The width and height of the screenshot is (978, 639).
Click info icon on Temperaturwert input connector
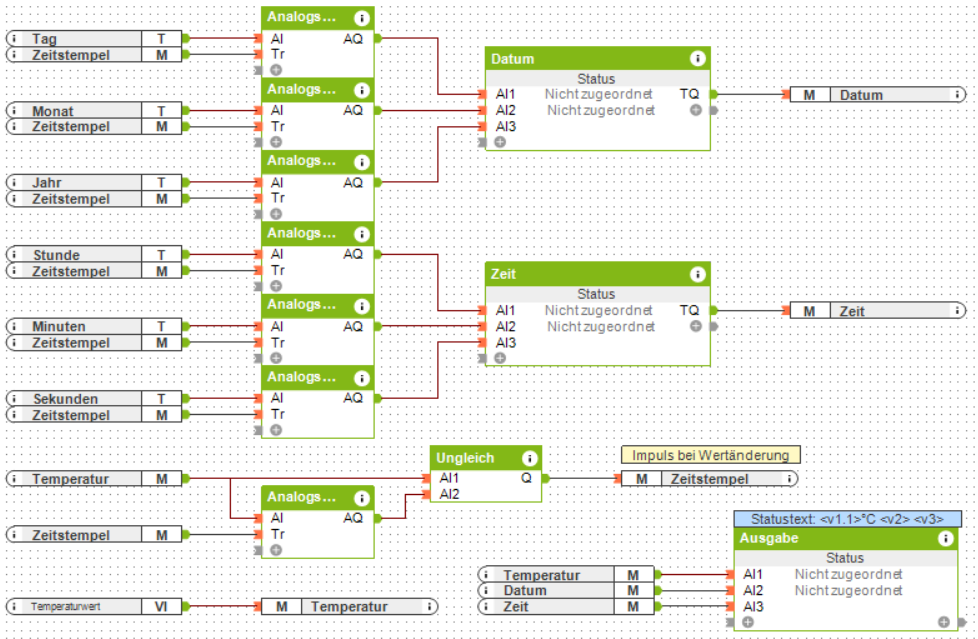[x=14, y=606]
